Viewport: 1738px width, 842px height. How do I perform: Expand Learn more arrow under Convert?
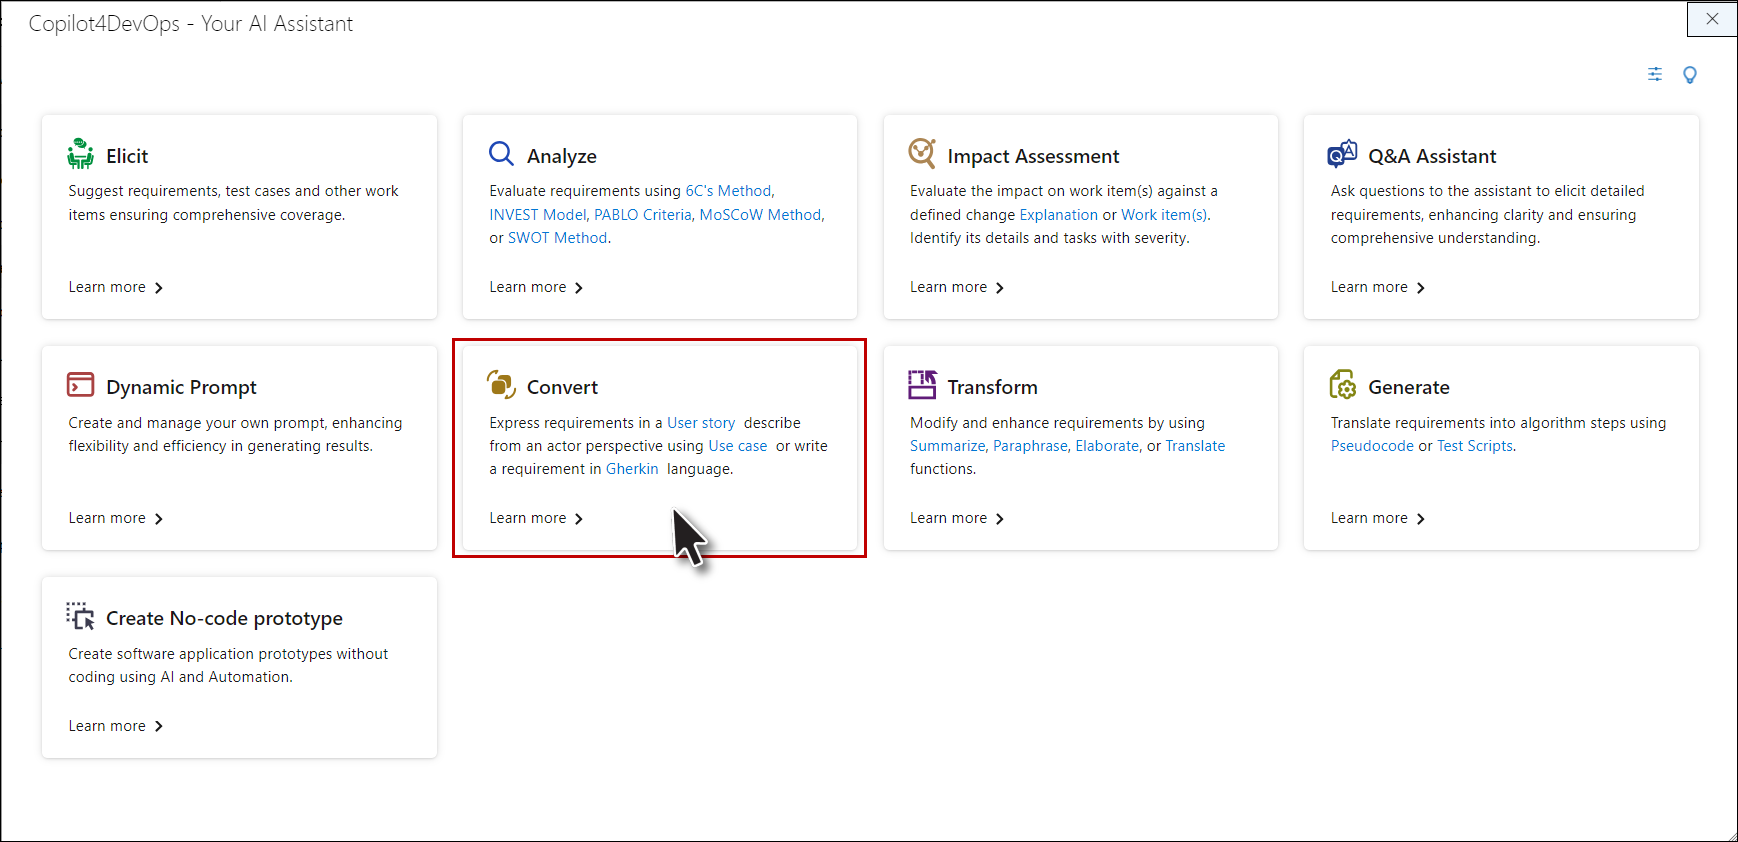579,519
